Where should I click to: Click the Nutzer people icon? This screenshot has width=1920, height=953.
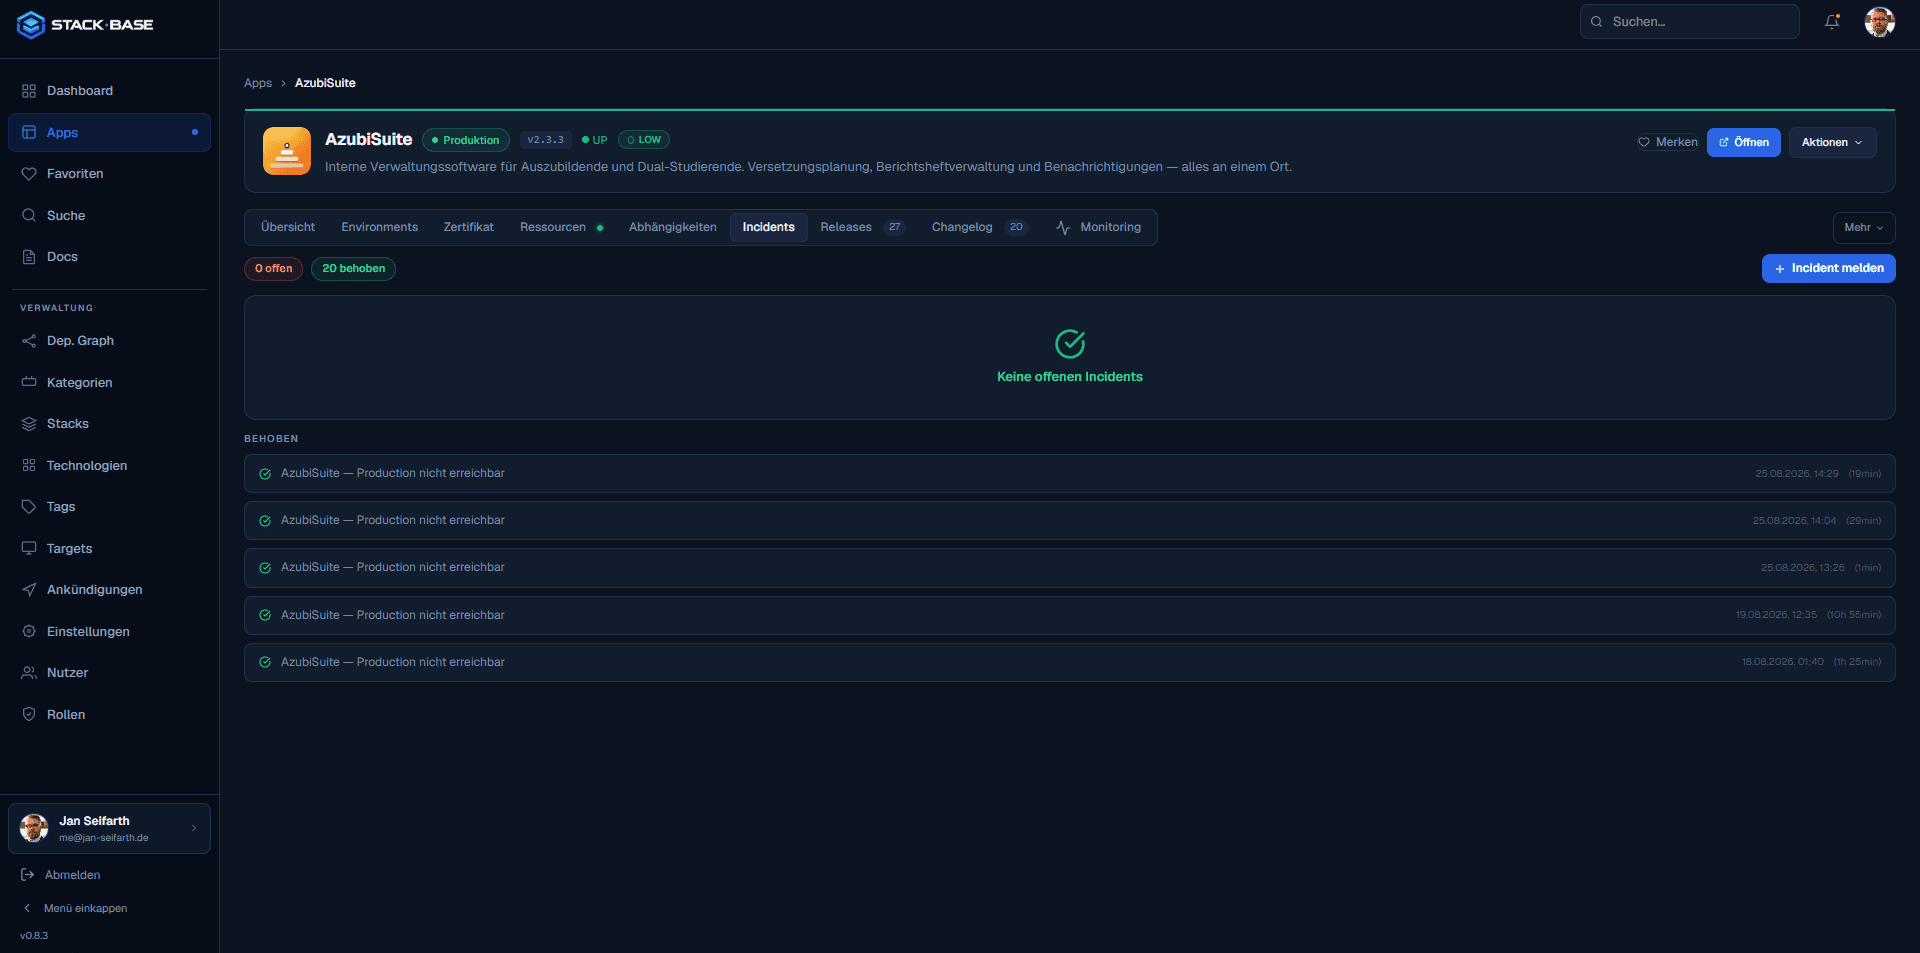click(29, 673)
